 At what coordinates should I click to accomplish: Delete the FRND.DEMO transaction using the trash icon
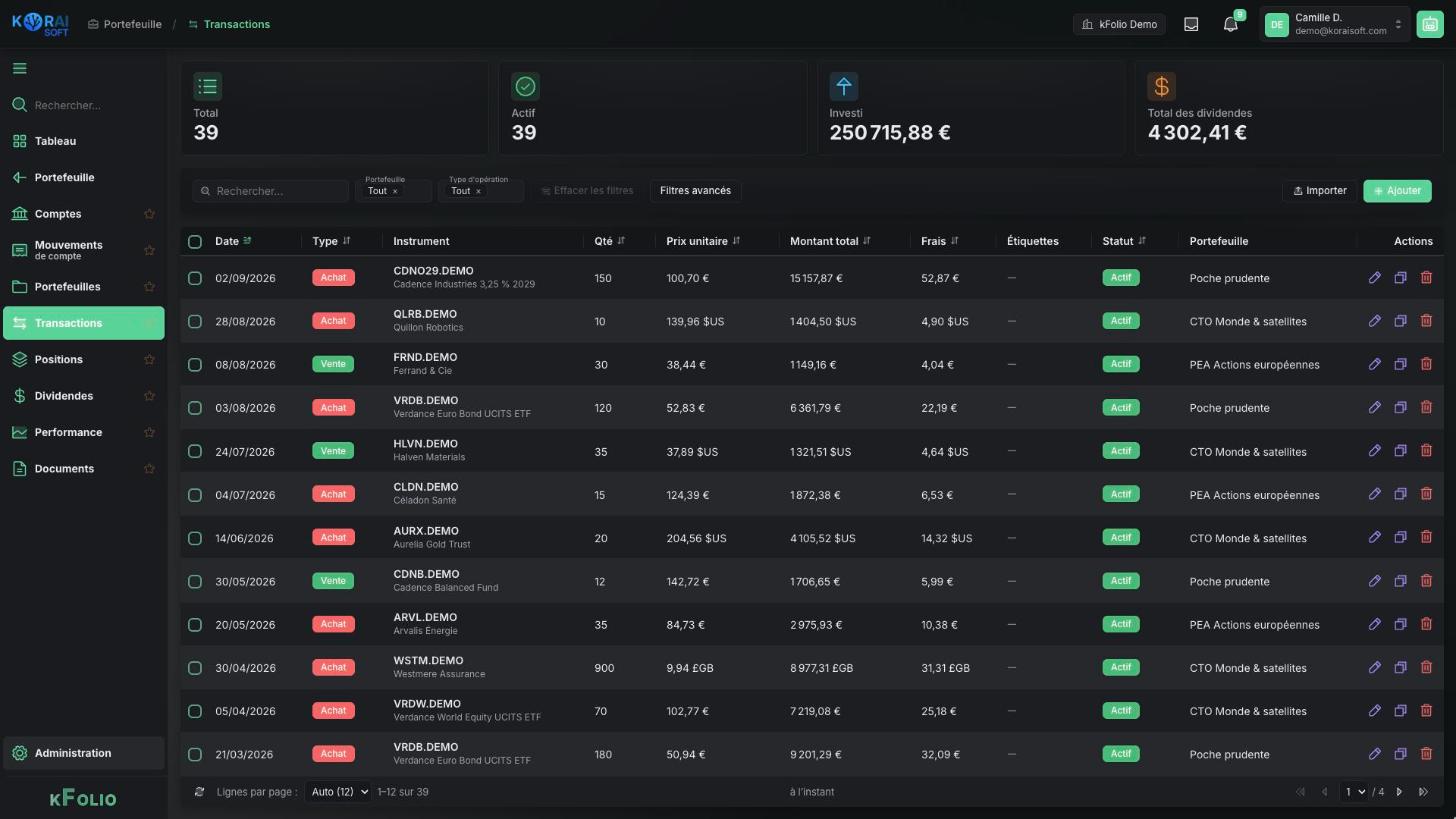pos(1426,364)
